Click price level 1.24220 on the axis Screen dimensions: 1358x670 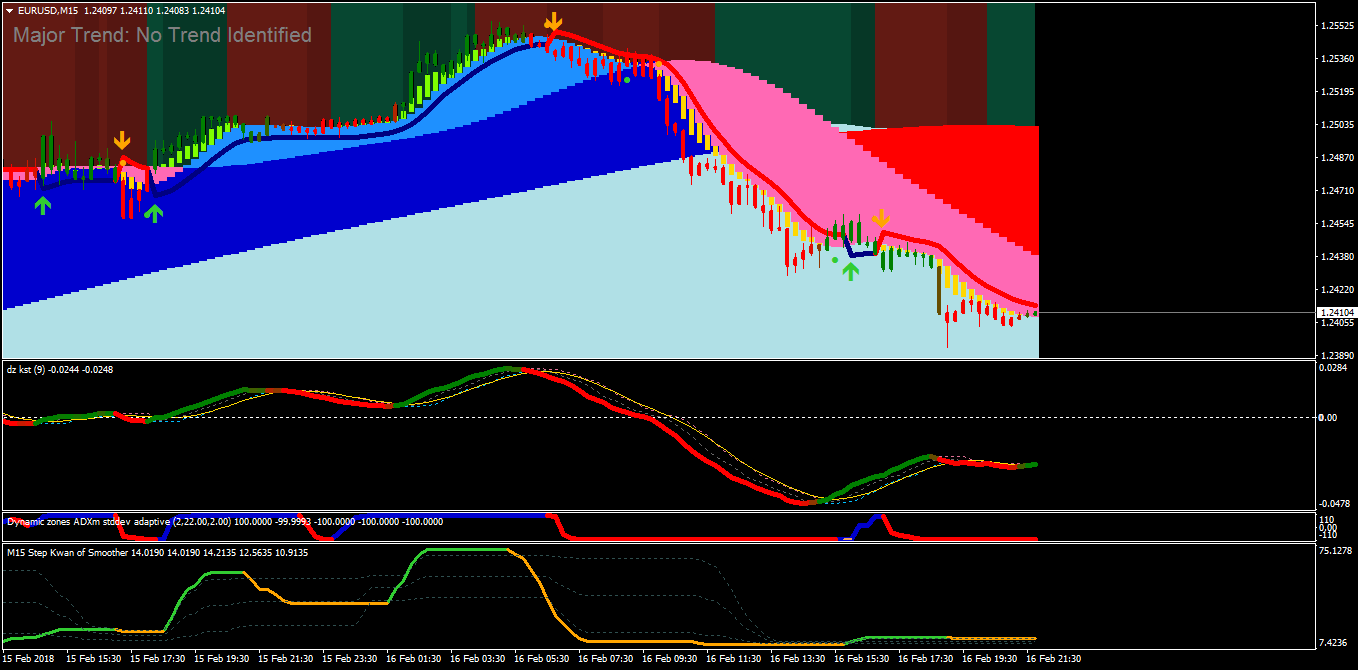(x=1337, y=289)
